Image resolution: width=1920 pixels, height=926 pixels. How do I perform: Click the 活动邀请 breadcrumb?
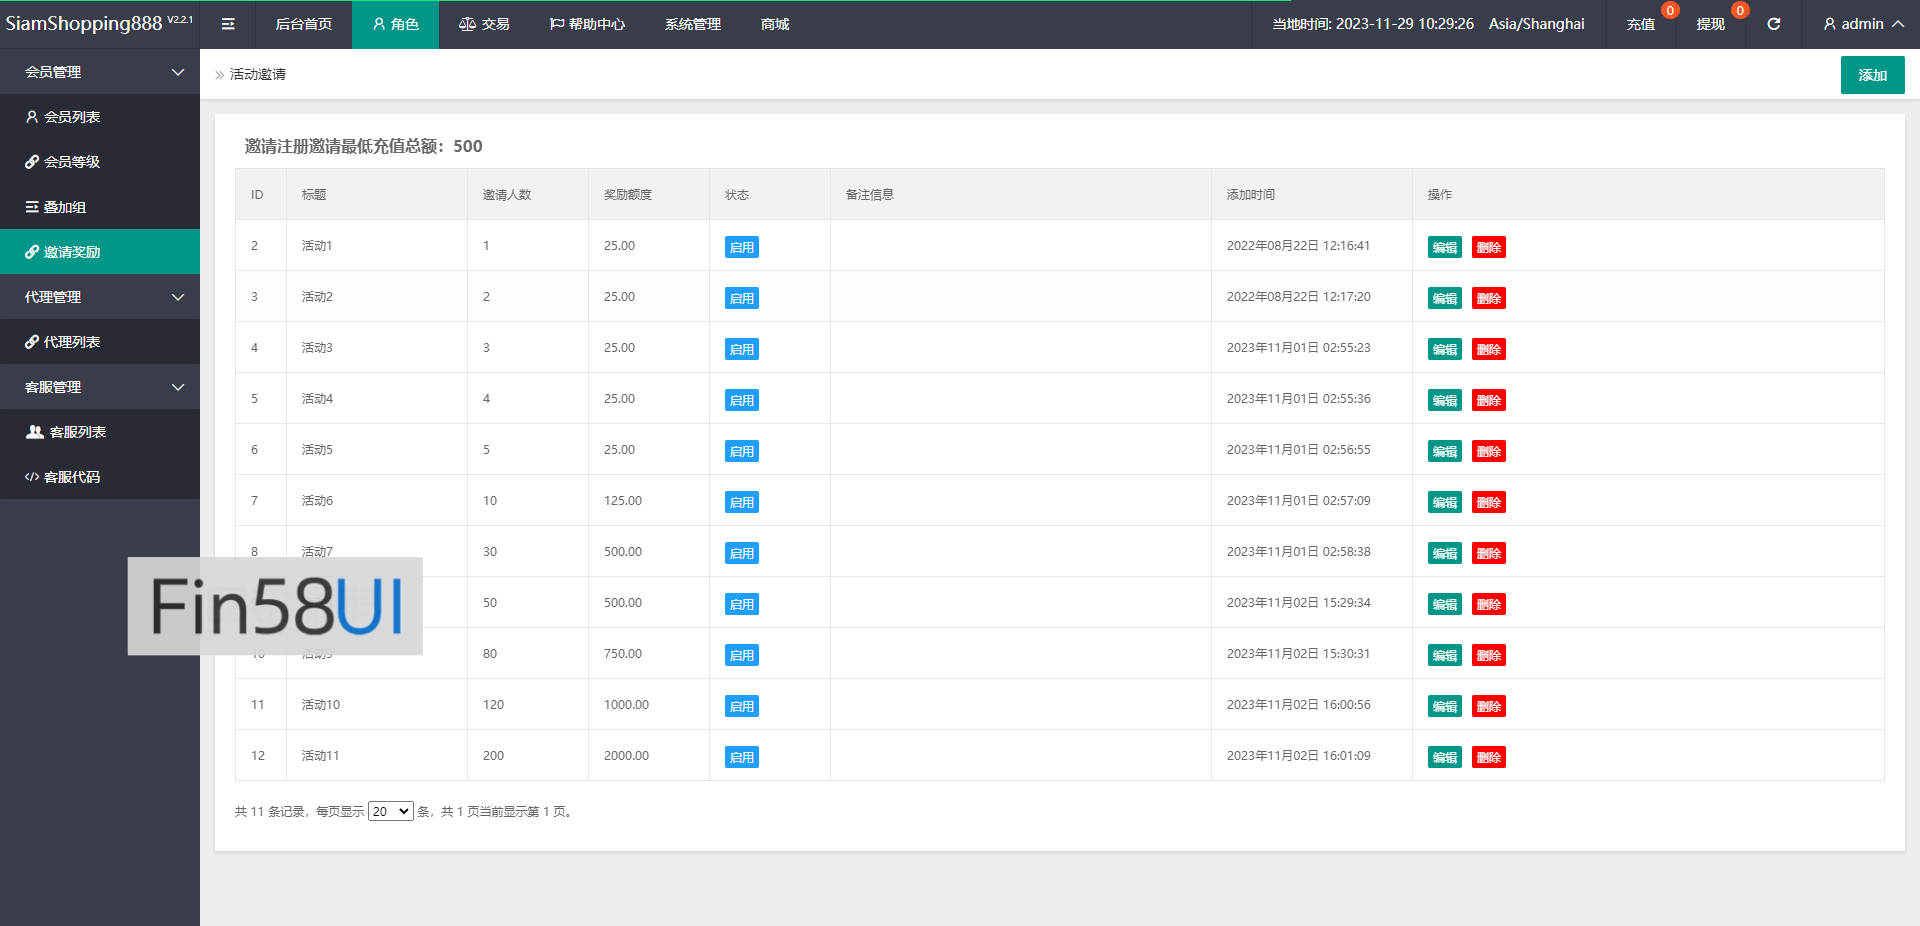258,74
